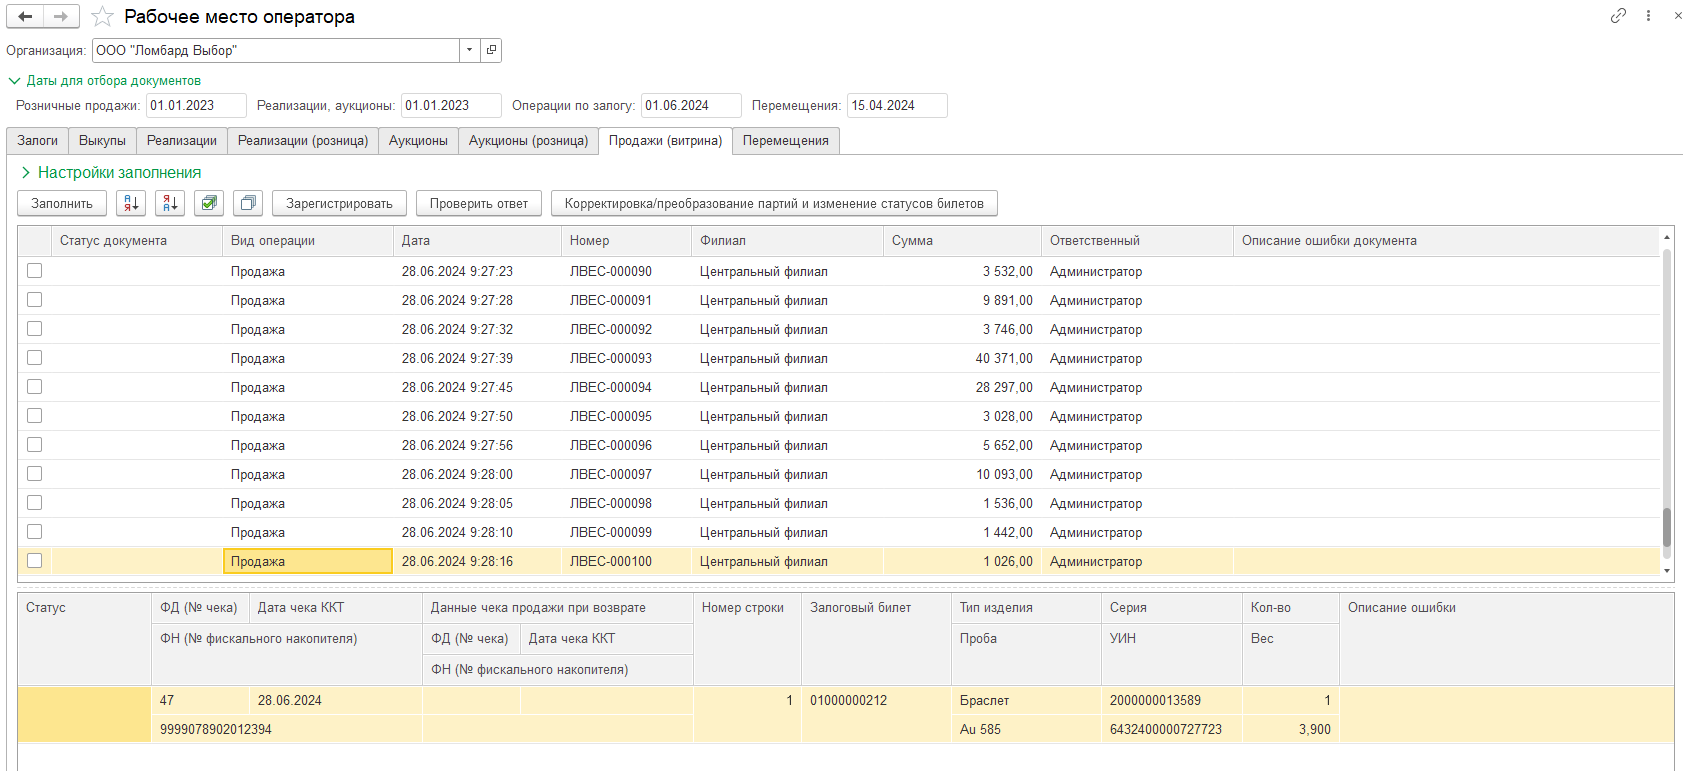
Task: Click the series value 2000000013589
Action: [x=1171, y=701]
